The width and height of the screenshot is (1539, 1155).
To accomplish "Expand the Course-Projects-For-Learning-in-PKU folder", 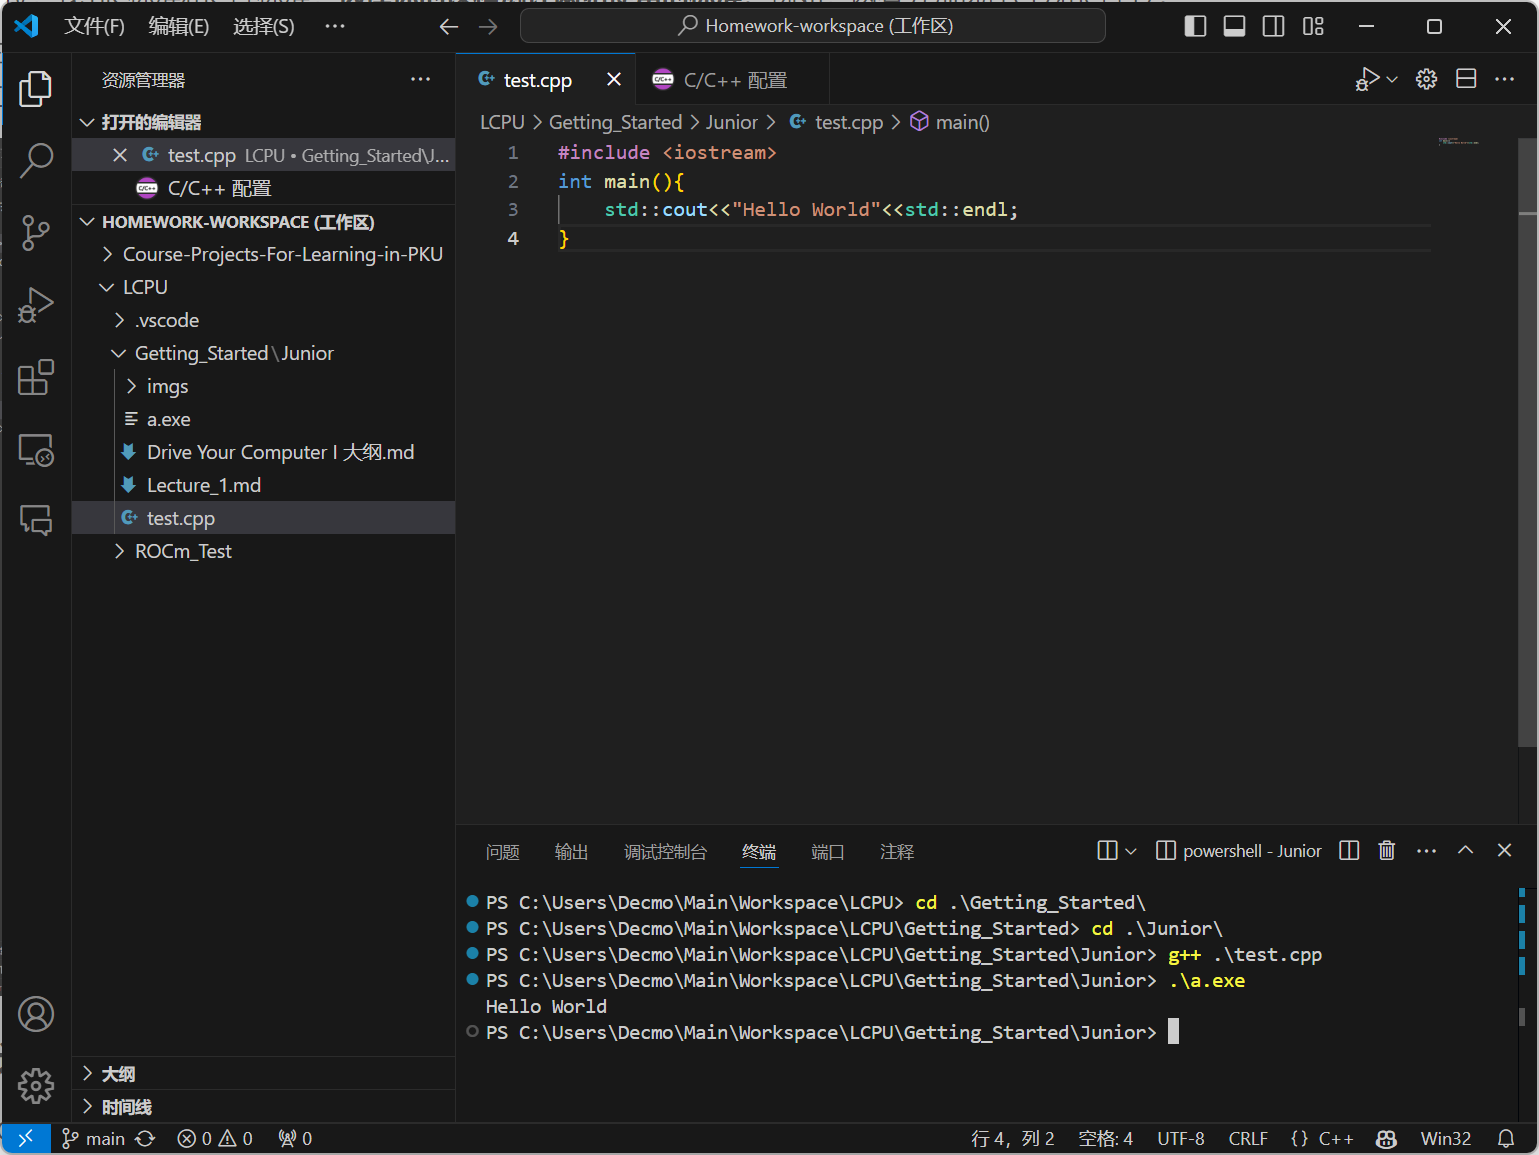I will (282, 254).
